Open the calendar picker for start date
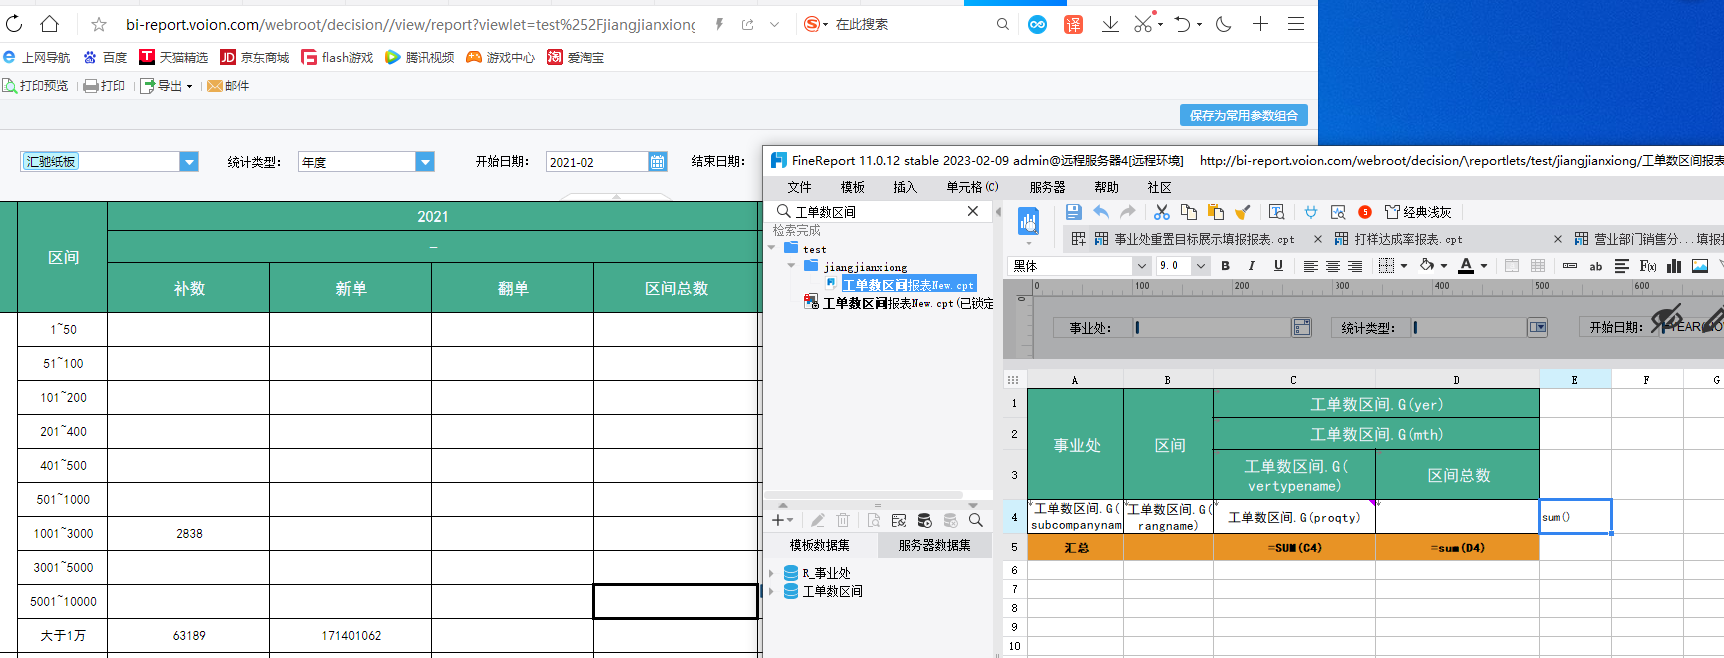 [657, 162]
